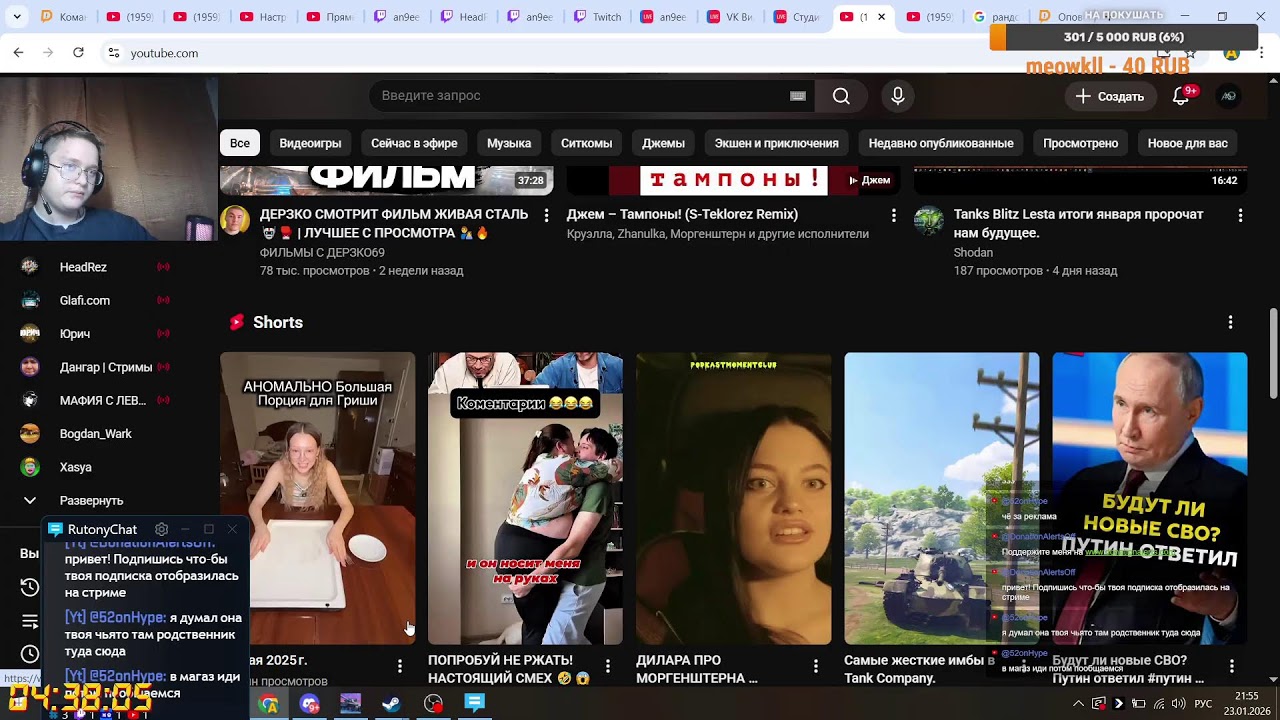Viewport: 1280px width, 720px height.
Task: Open Xasya channel in sidebar
Action: coord(95,467)
